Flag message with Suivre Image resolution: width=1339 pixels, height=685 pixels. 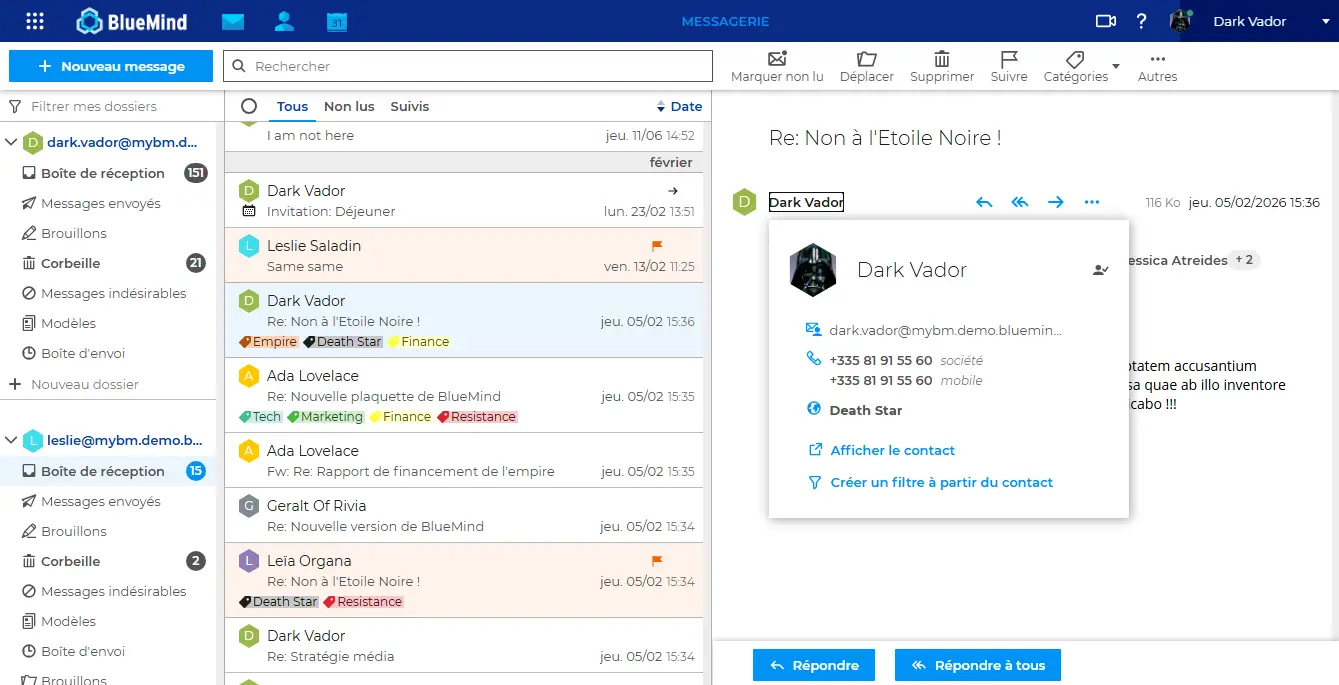(1009, 67)
